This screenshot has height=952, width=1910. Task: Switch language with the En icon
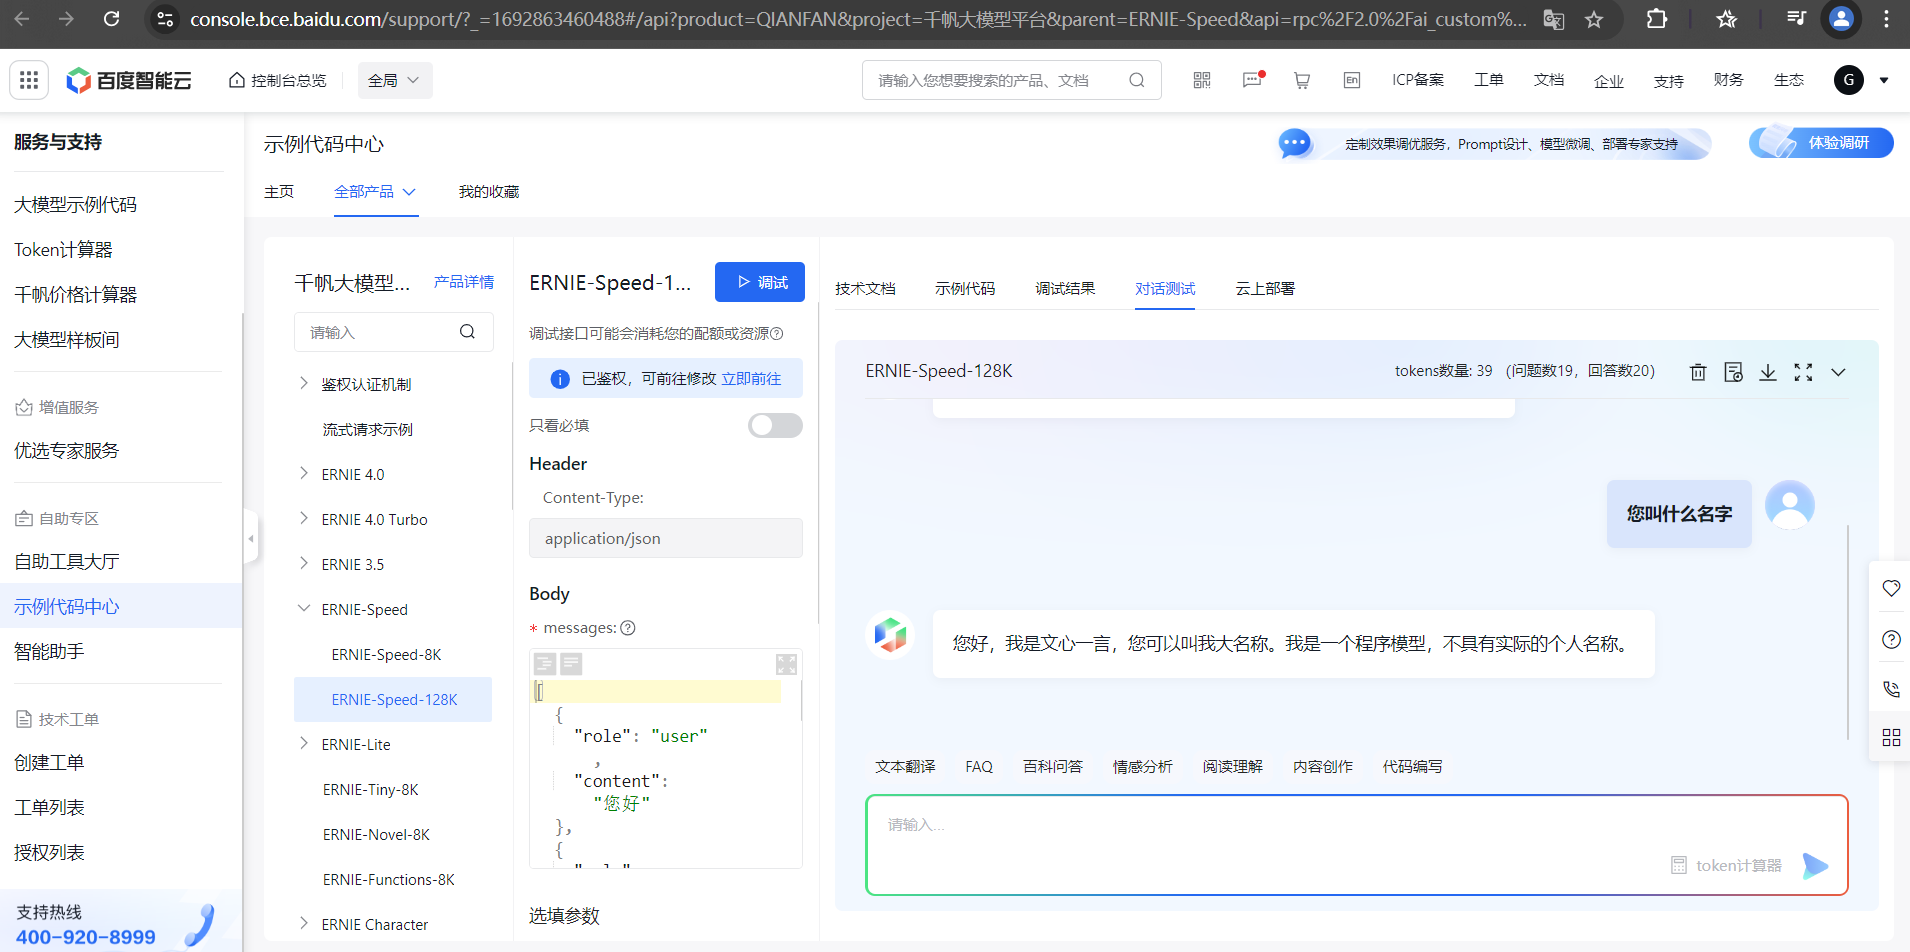pyautogui.click(x=1352, y=80)
